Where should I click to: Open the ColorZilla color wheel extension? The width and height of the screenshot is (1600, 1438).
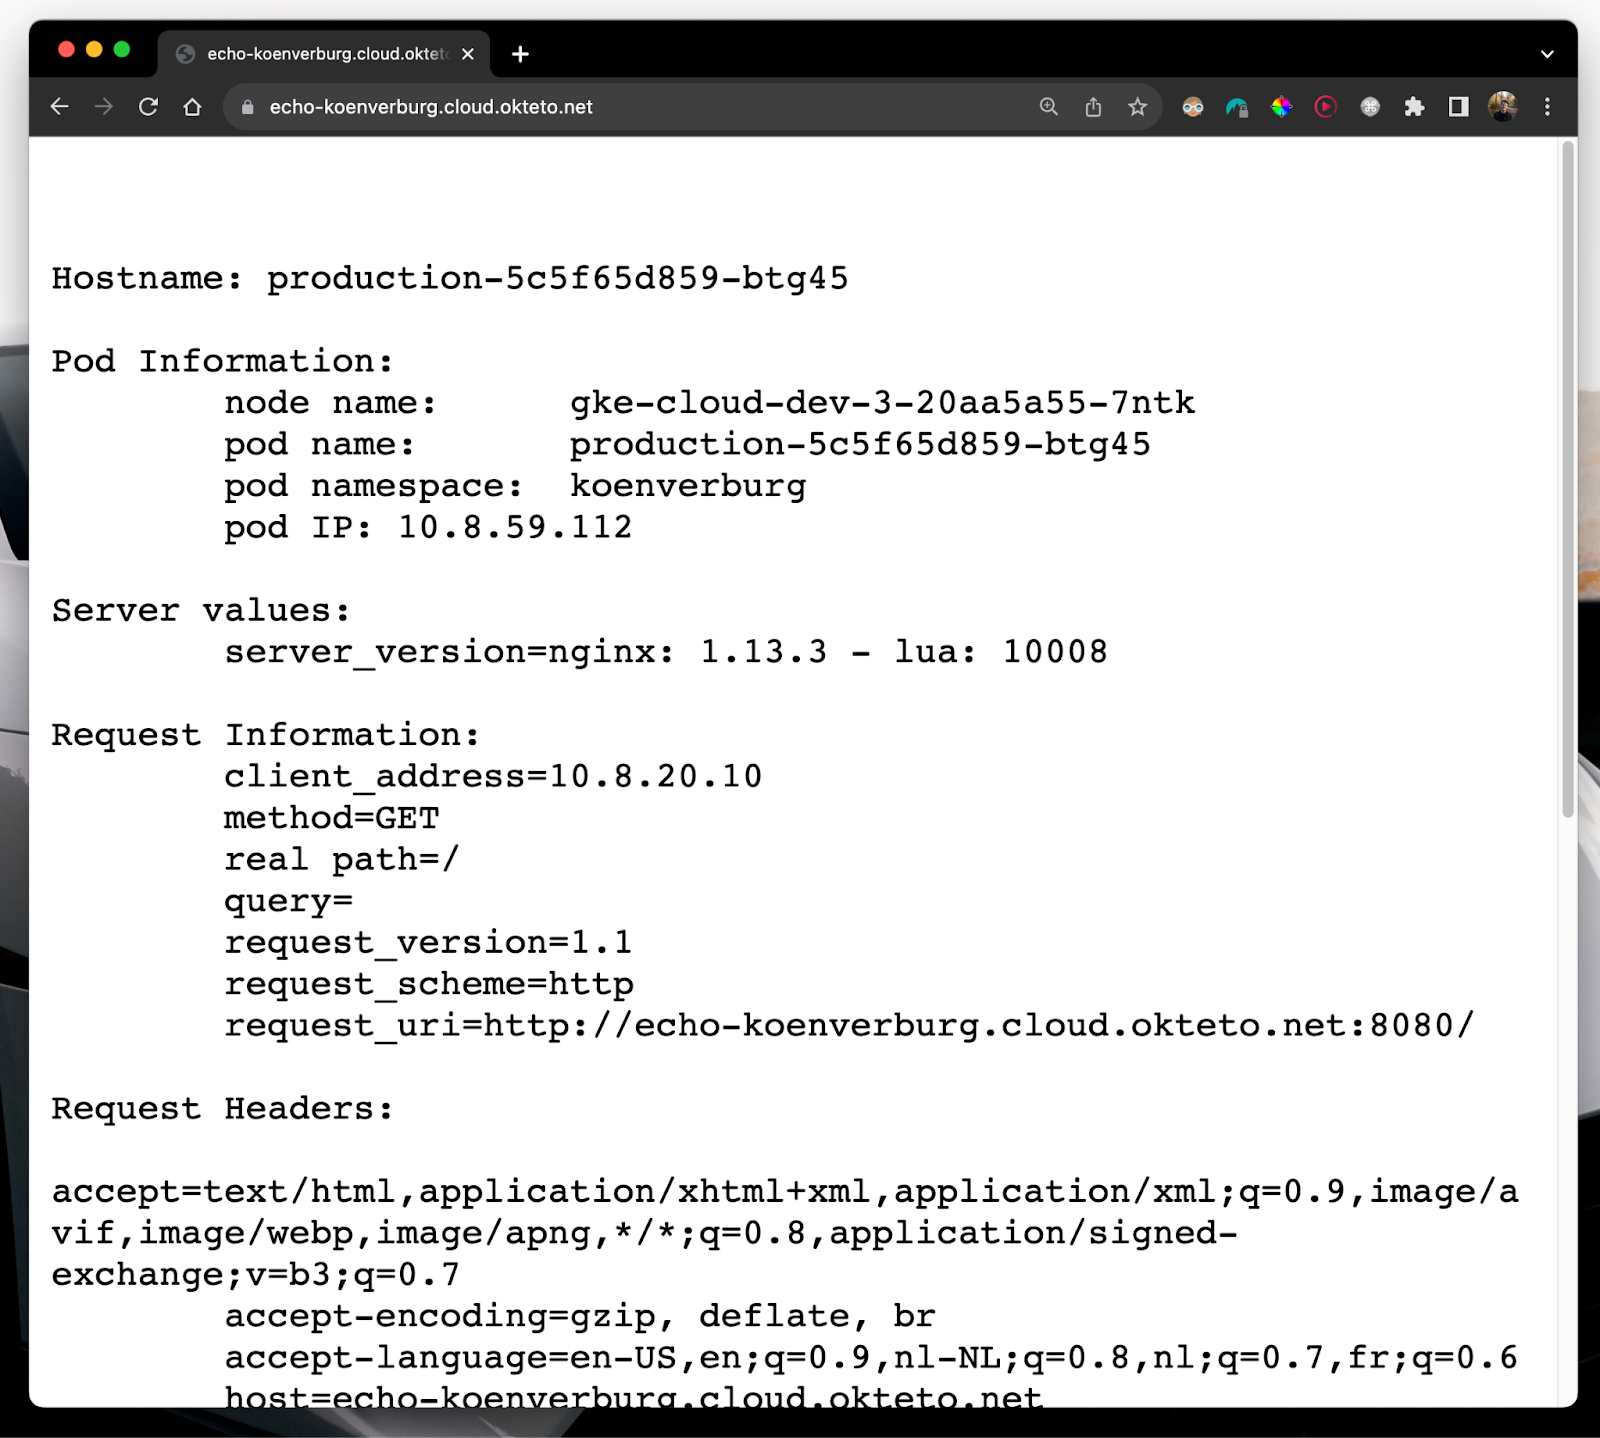tap(1281, 107)
